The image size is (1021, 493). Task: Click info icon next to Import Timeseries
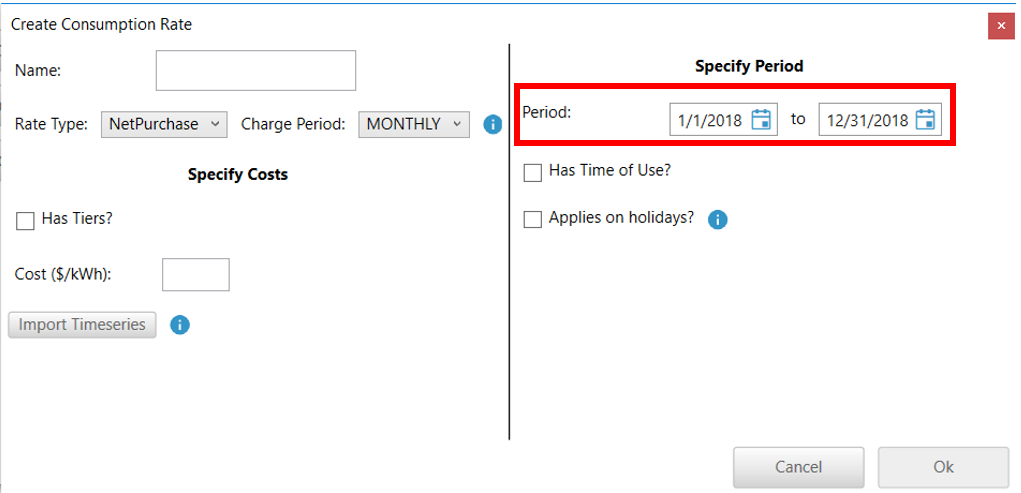pos(180,325)
